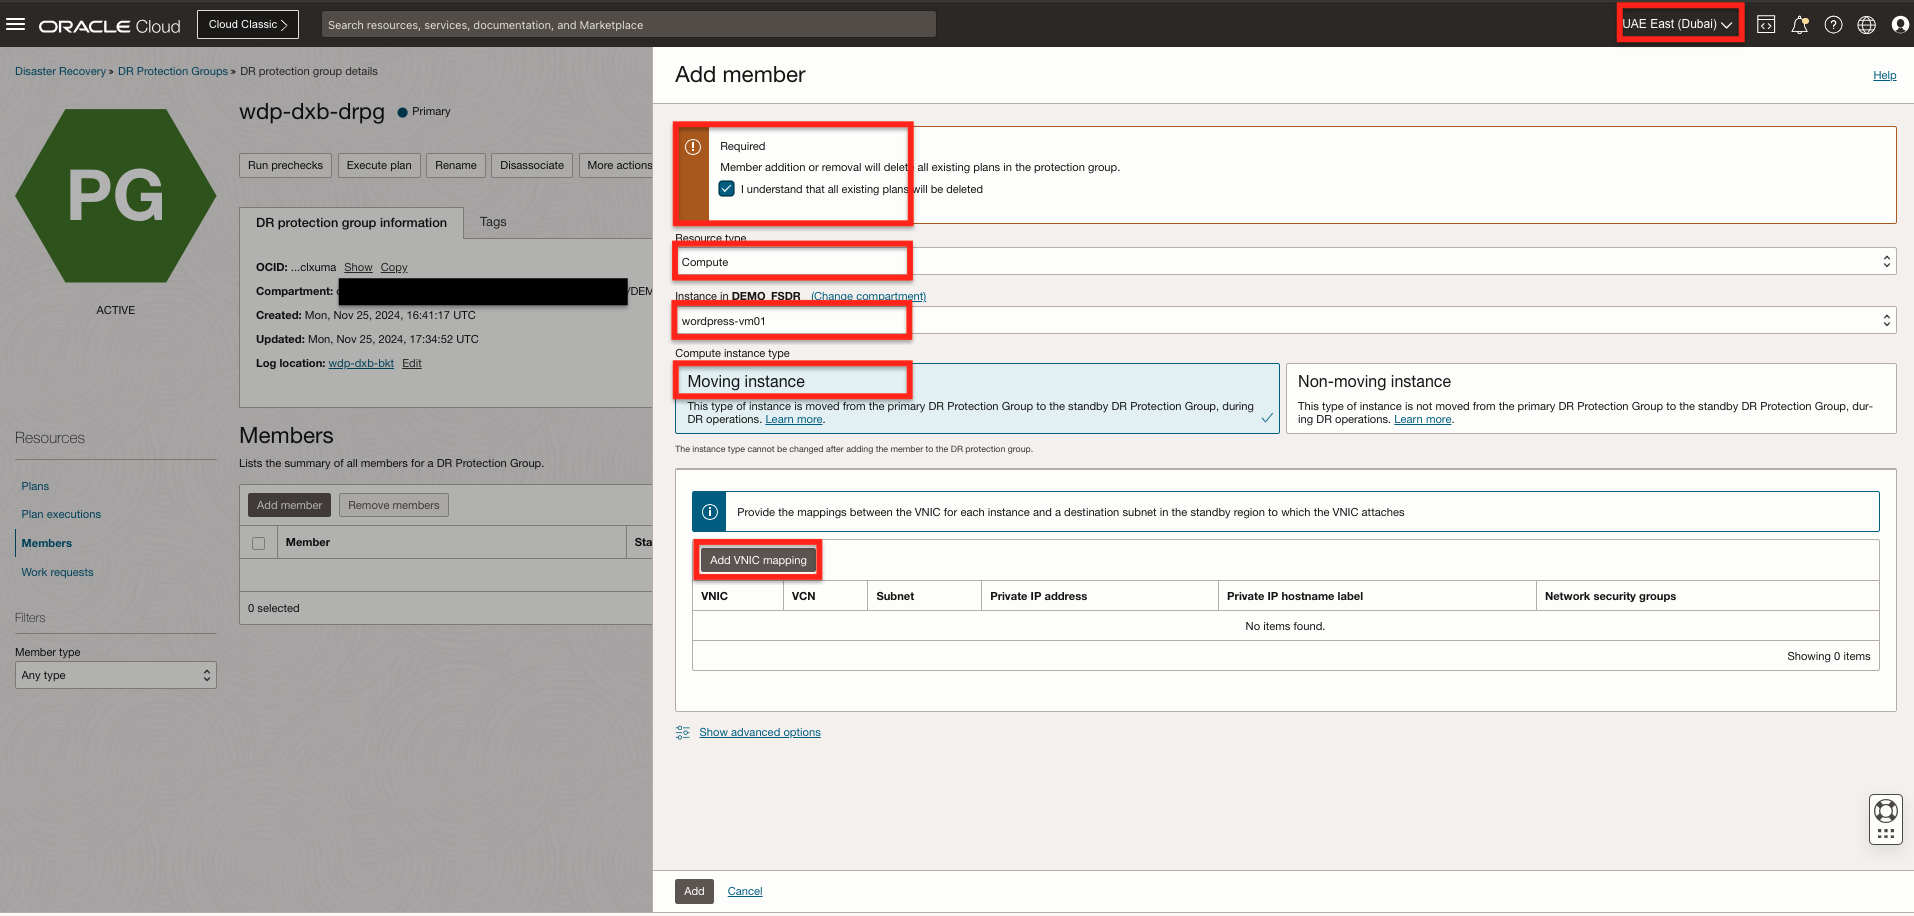Cancel the Add member panel
1914x916 pixels.
click(x=745, y=891)
